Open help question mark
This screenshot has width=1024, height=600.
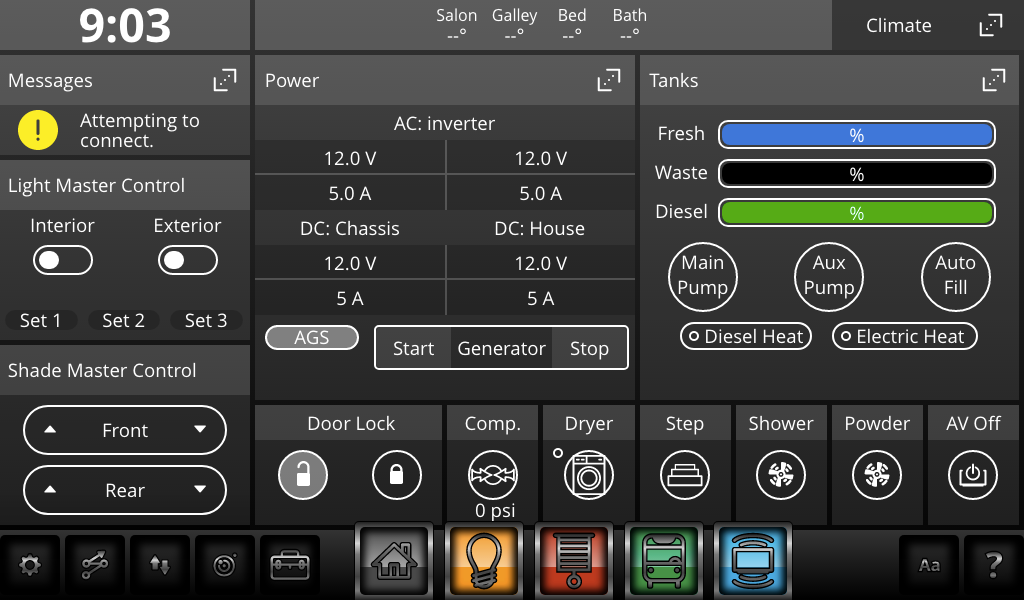click(x=993, y=565)
